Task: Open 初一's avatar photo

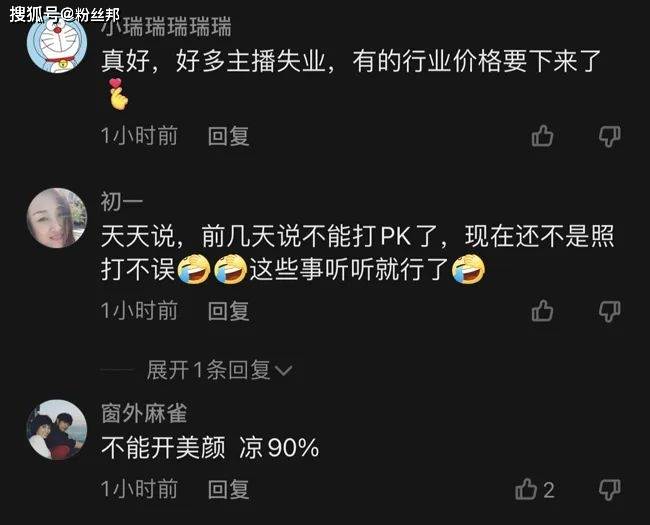Action: [57, 218]
